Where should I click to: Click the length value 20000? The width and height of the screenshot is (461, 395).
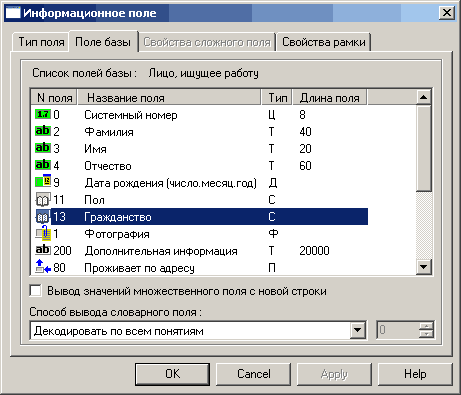click(x=314, y=251)
